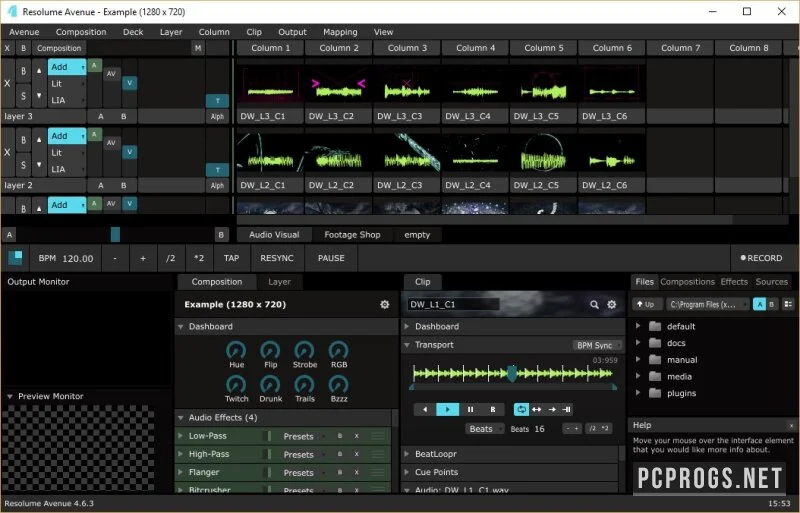The height and width of the screenshot is (513, 800).
Task: Collapse the composition Dashboard section
Action: (x=181, y=327)
